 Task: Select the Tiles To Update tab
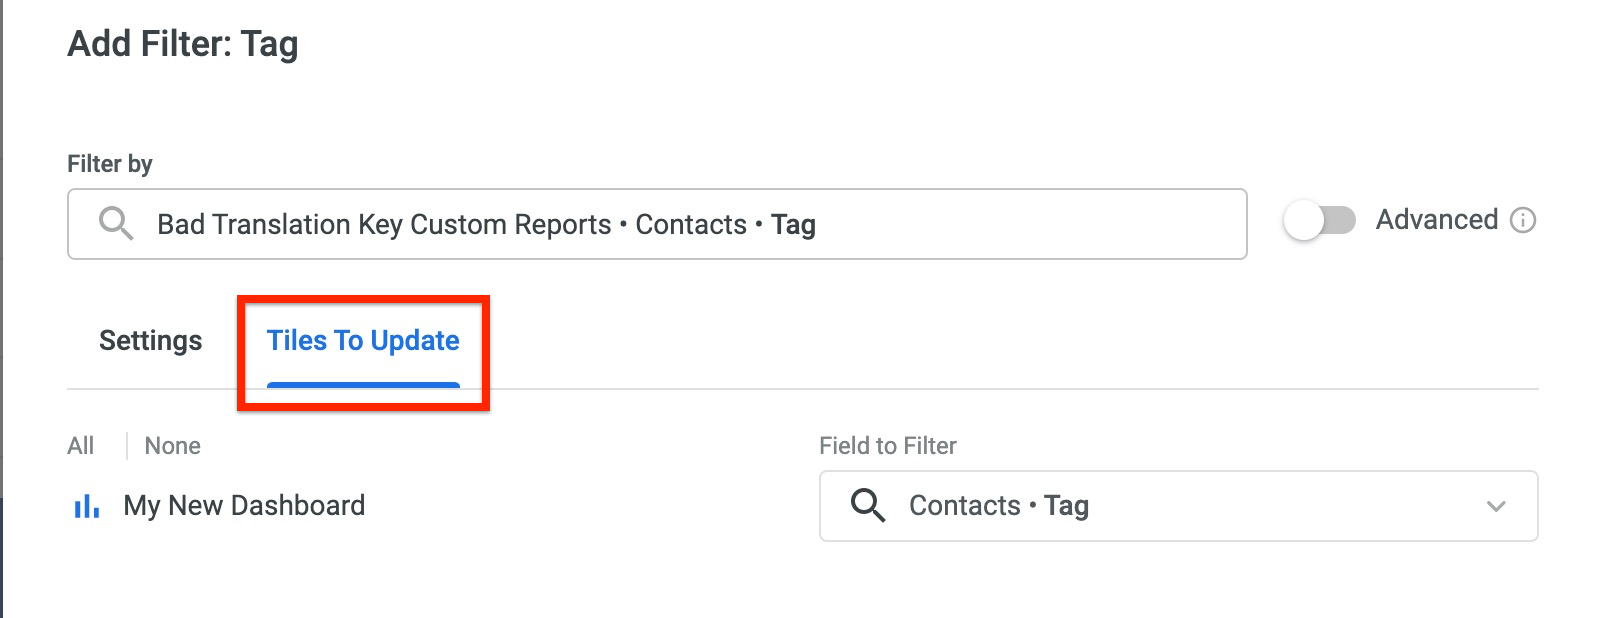pyautogui.click(x=363, y=341)
